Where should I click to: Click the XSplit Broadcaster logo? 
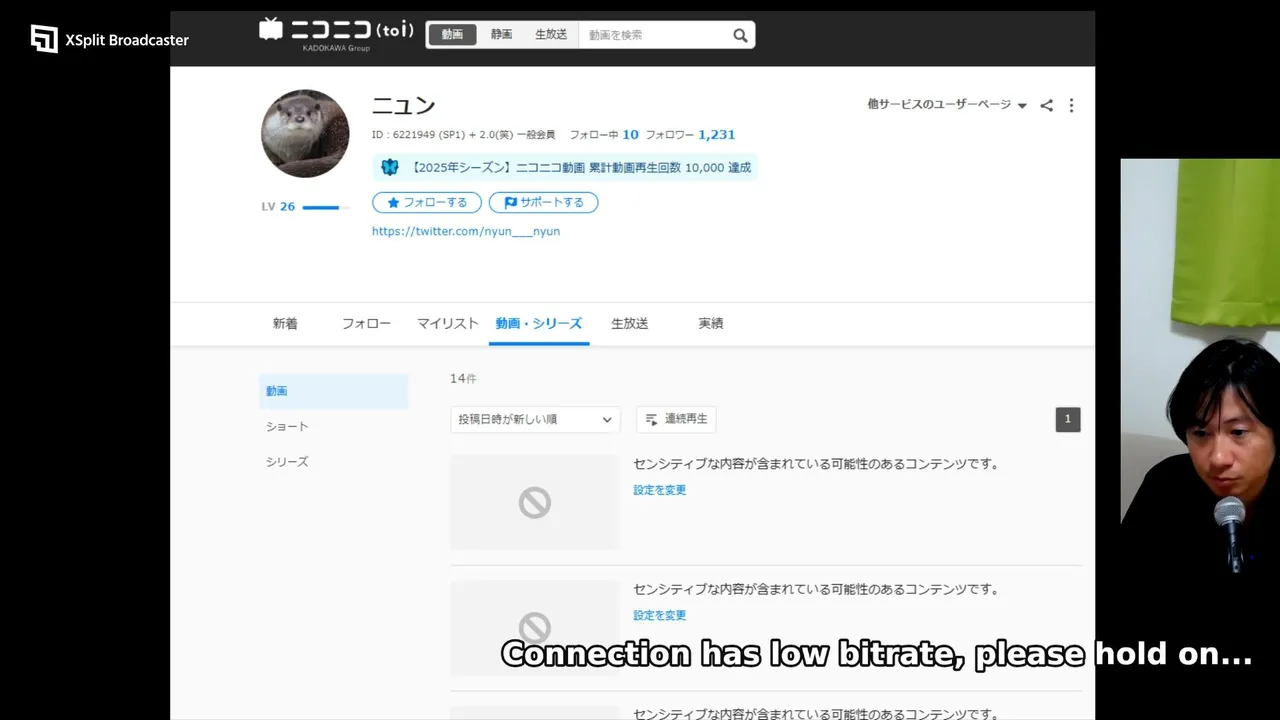point(110,39)
